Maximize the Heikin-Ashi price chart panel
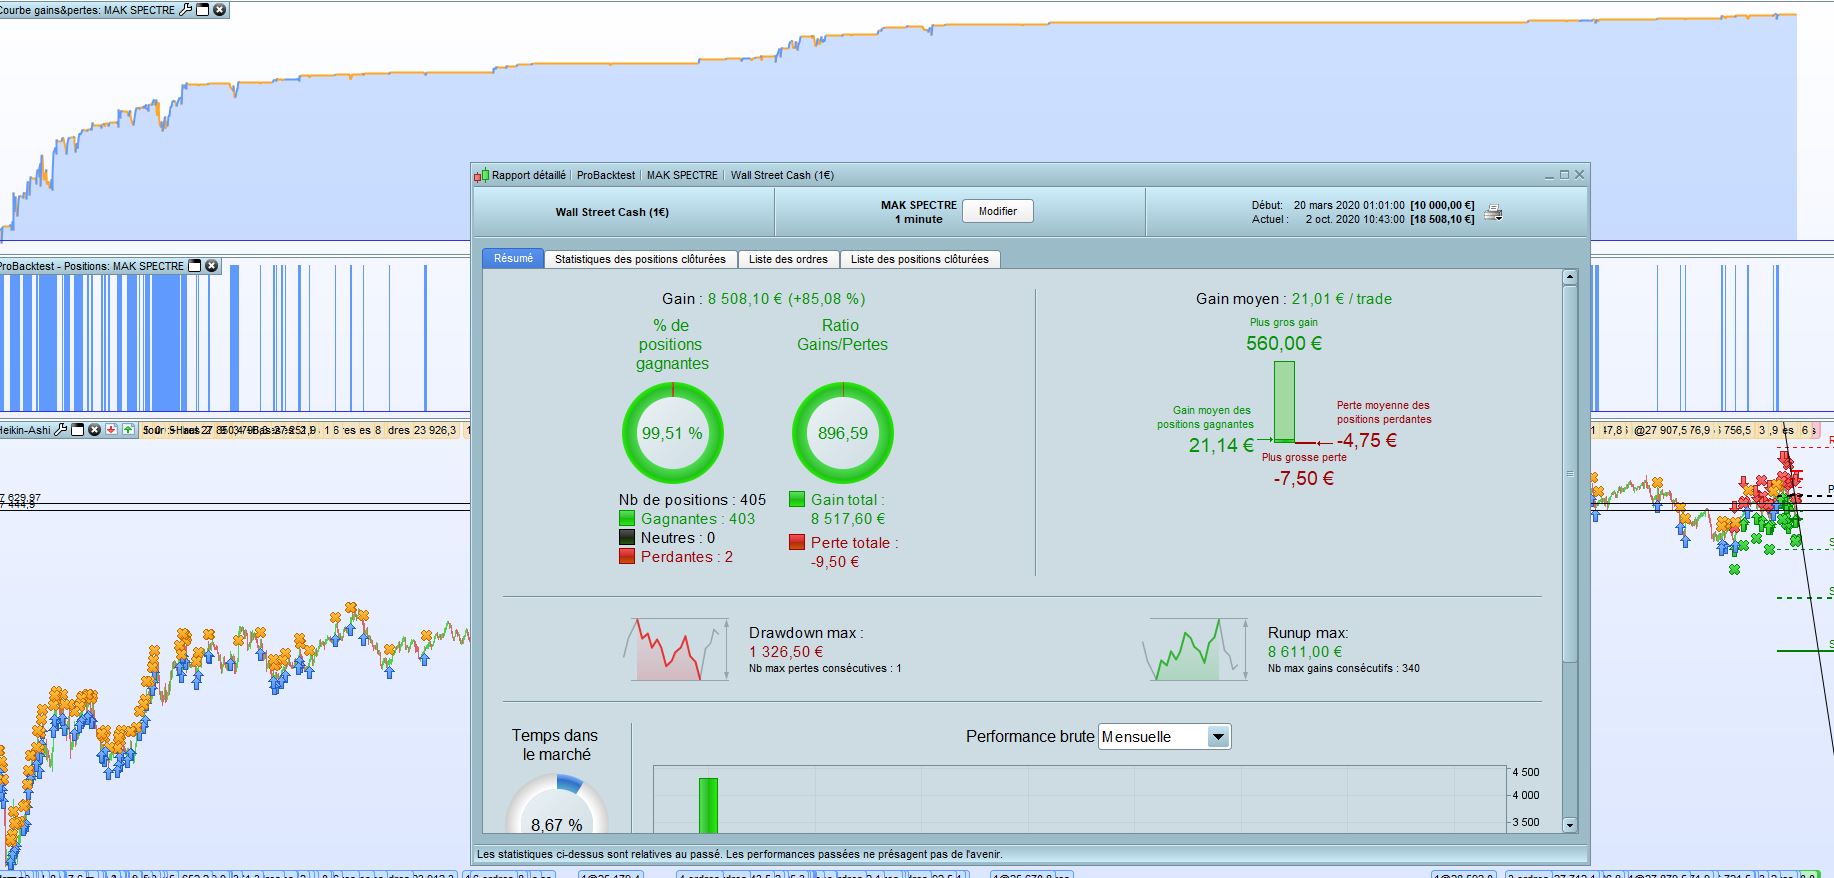The height and width of the screenshot is (878, 1834). (x=77, y=430)
